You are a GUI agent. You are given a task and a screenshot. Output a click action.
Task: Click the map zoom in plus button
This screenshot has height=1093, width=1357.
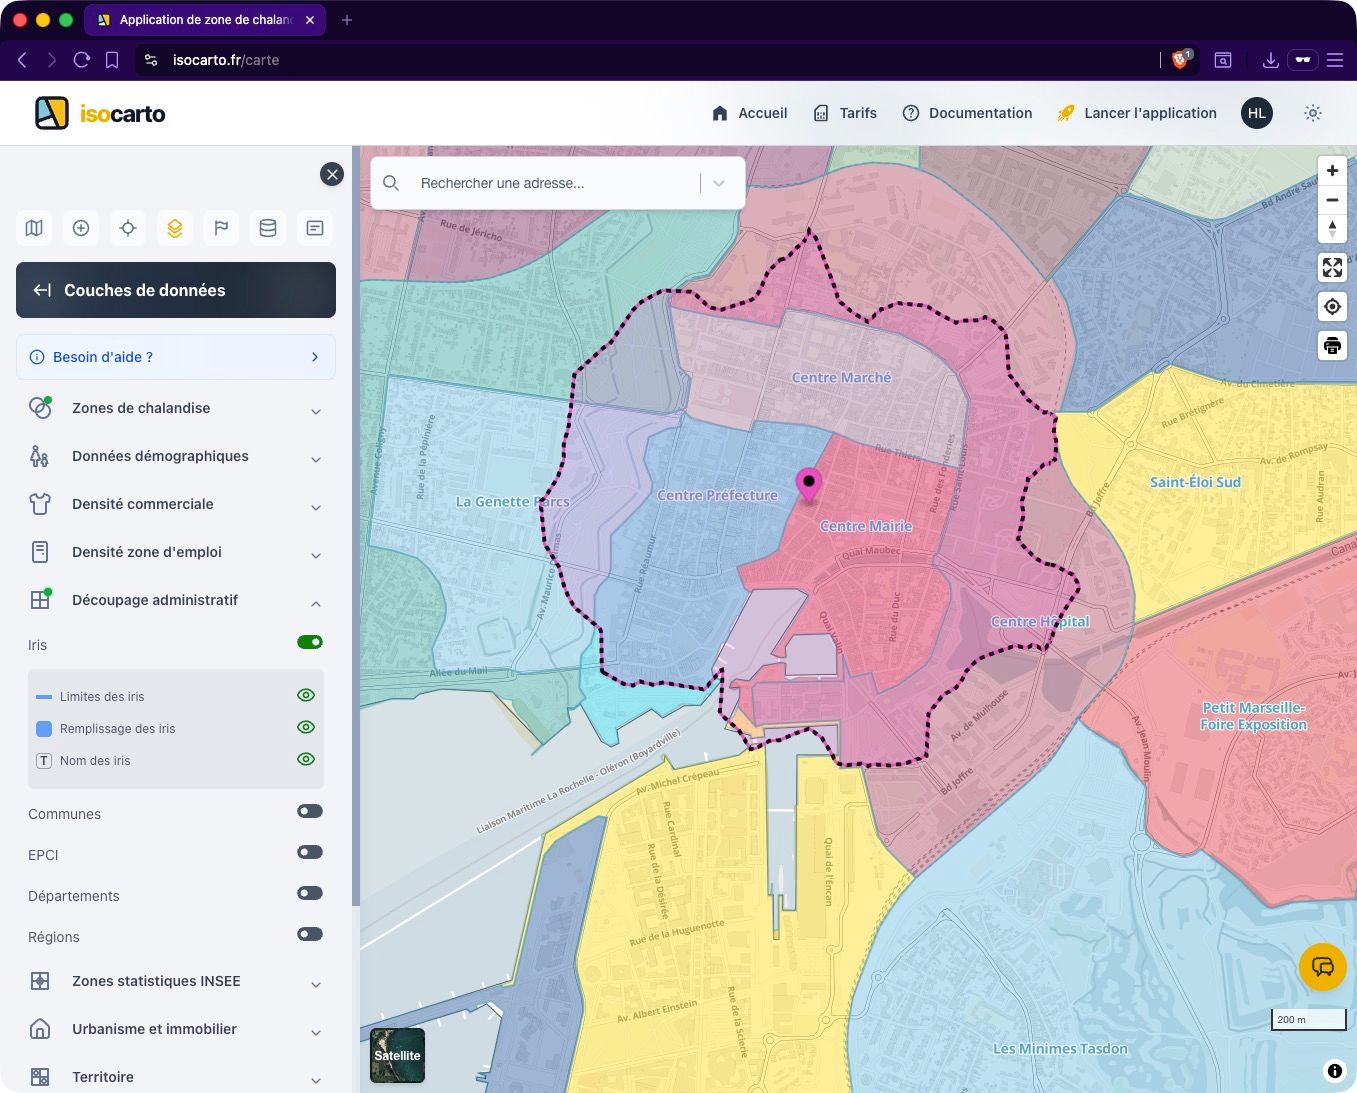1332,171
